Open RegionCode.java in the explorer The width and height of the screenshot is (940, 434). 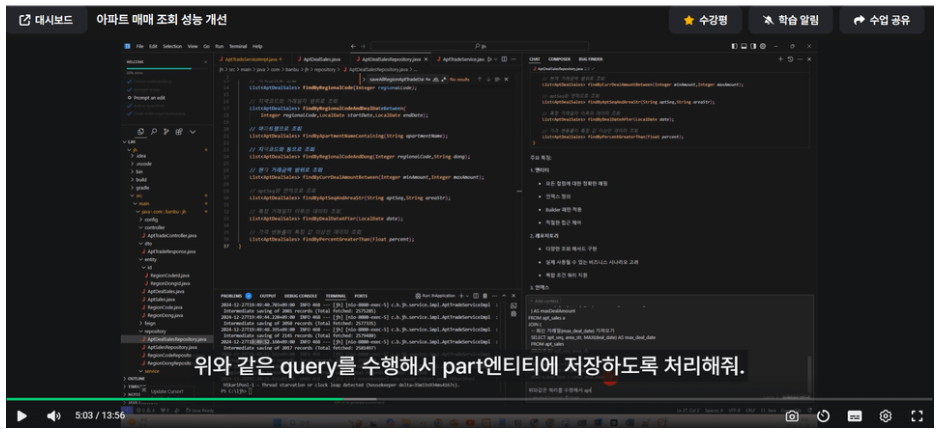(x=165, y=307)
